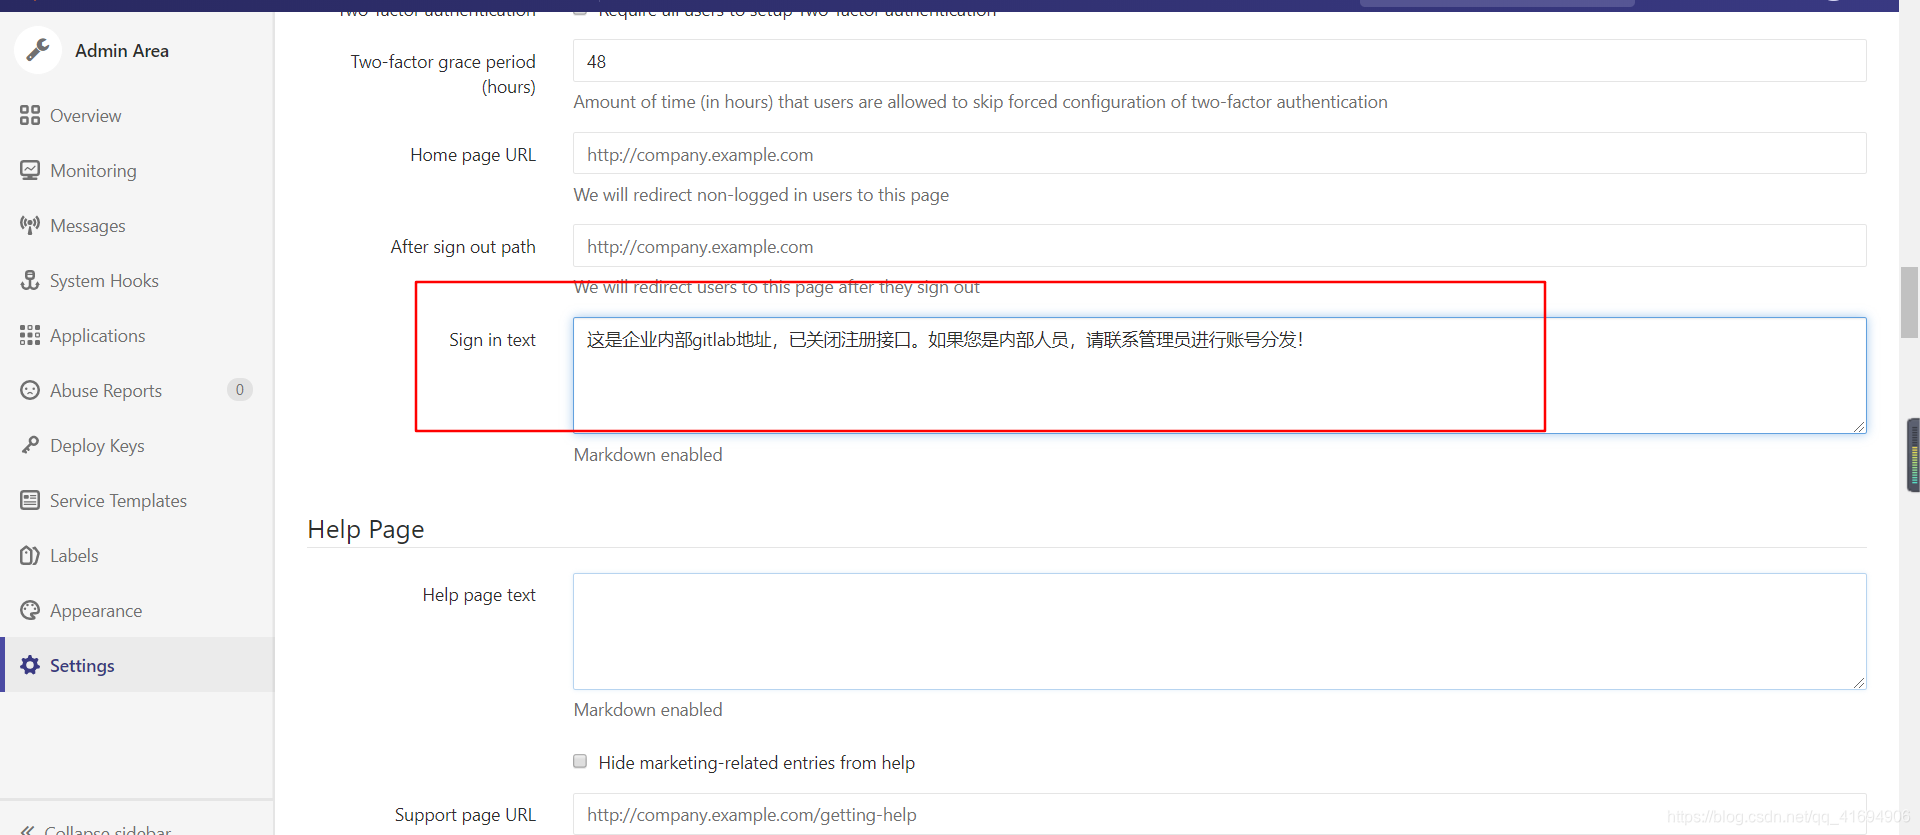Click the Abuse Reports face icon
The width and height of the screenshot is (1920, 835).
[30, 390]
